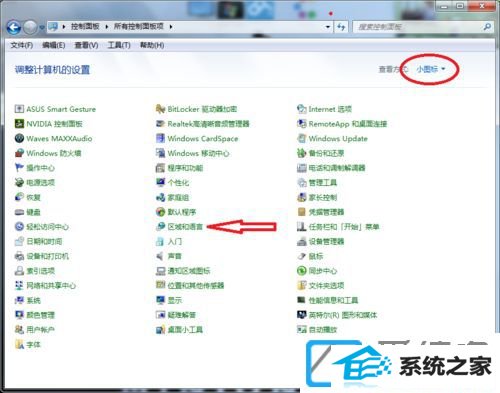
Task: Open the address bar history dropdown arrow
Action: click(328, 27)
